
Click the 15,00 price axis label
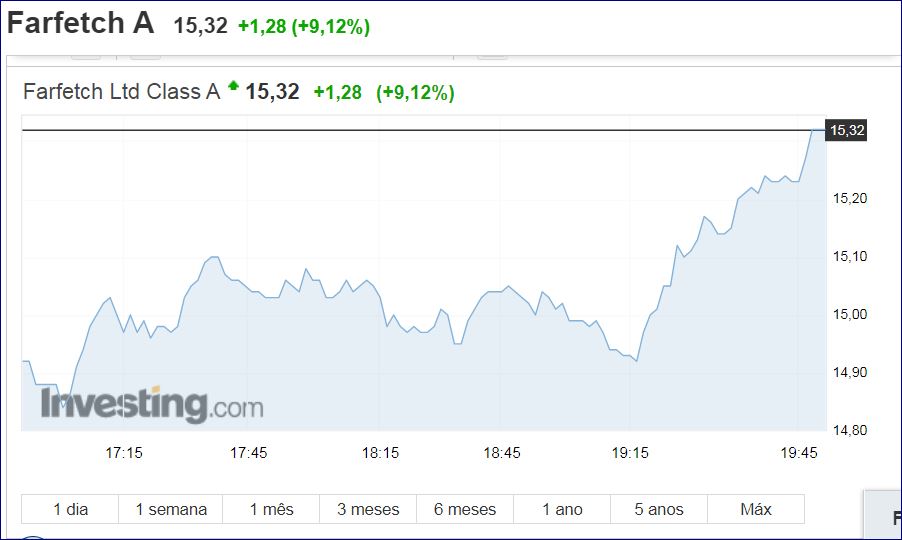coord(849,315)
